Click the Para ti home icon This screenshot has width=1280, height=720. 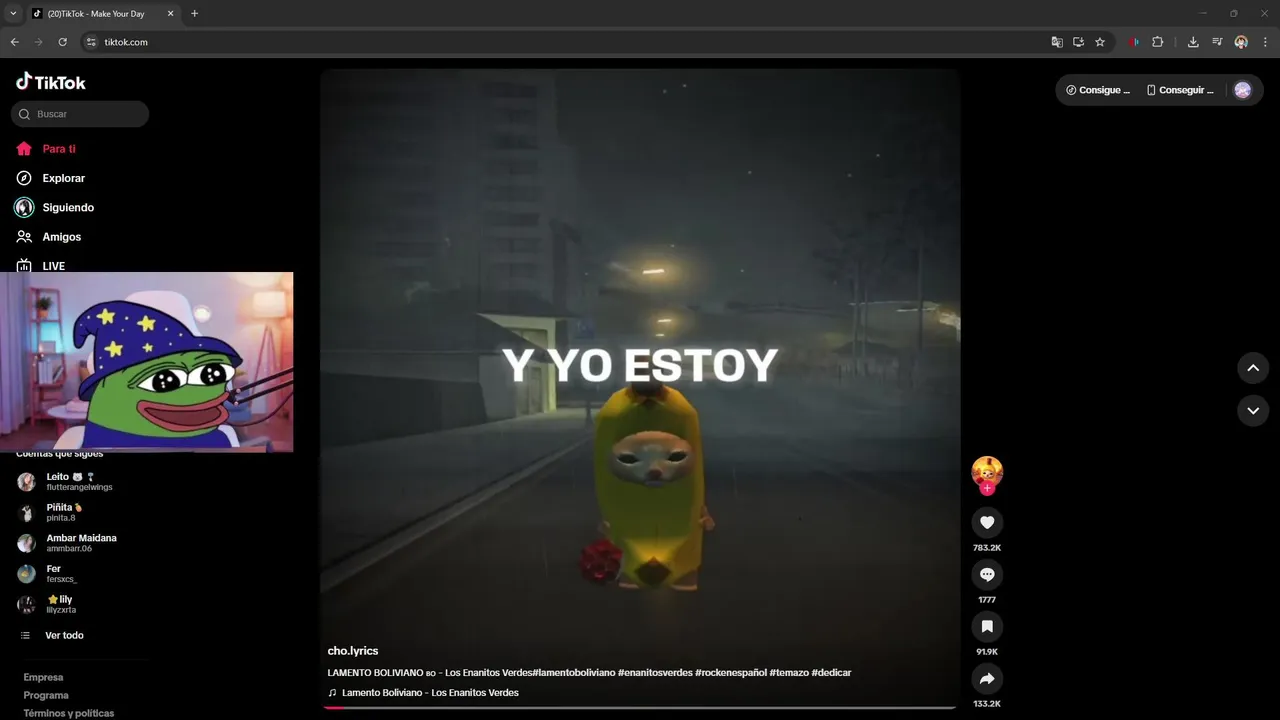(24, 149)
